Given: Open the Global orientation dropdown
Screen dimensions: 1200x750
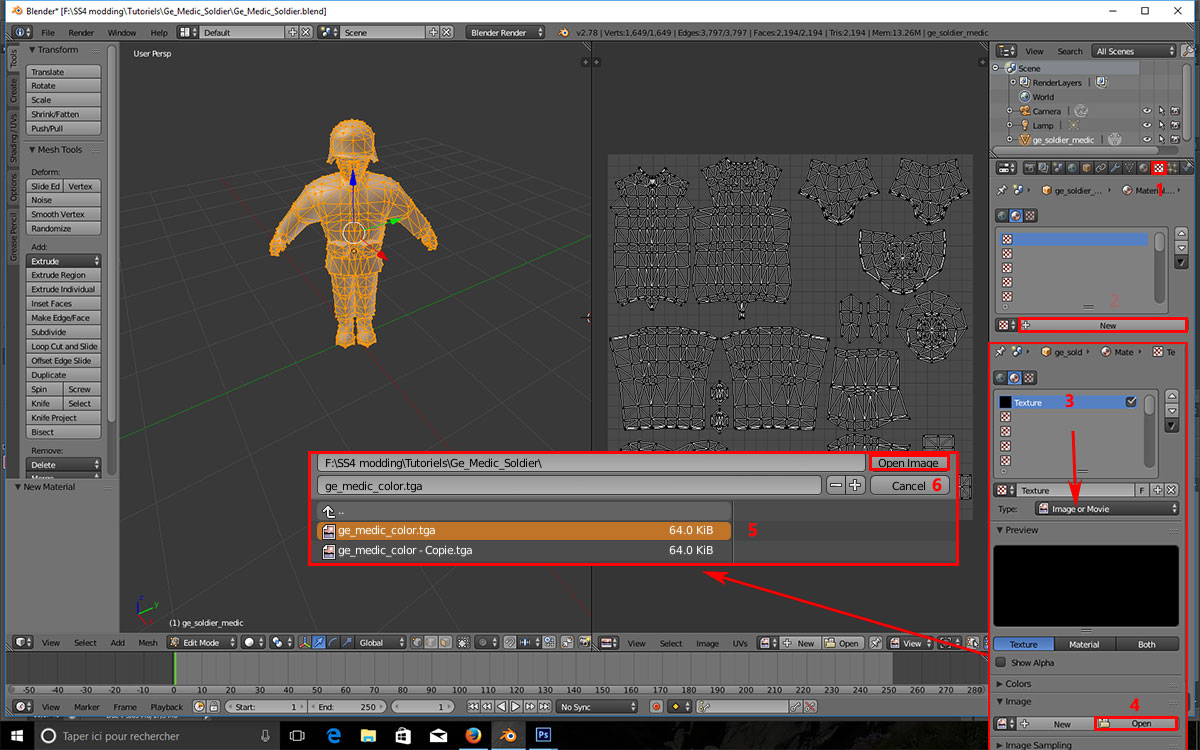Looking at the screenshot, I should [x=382, y=643].
